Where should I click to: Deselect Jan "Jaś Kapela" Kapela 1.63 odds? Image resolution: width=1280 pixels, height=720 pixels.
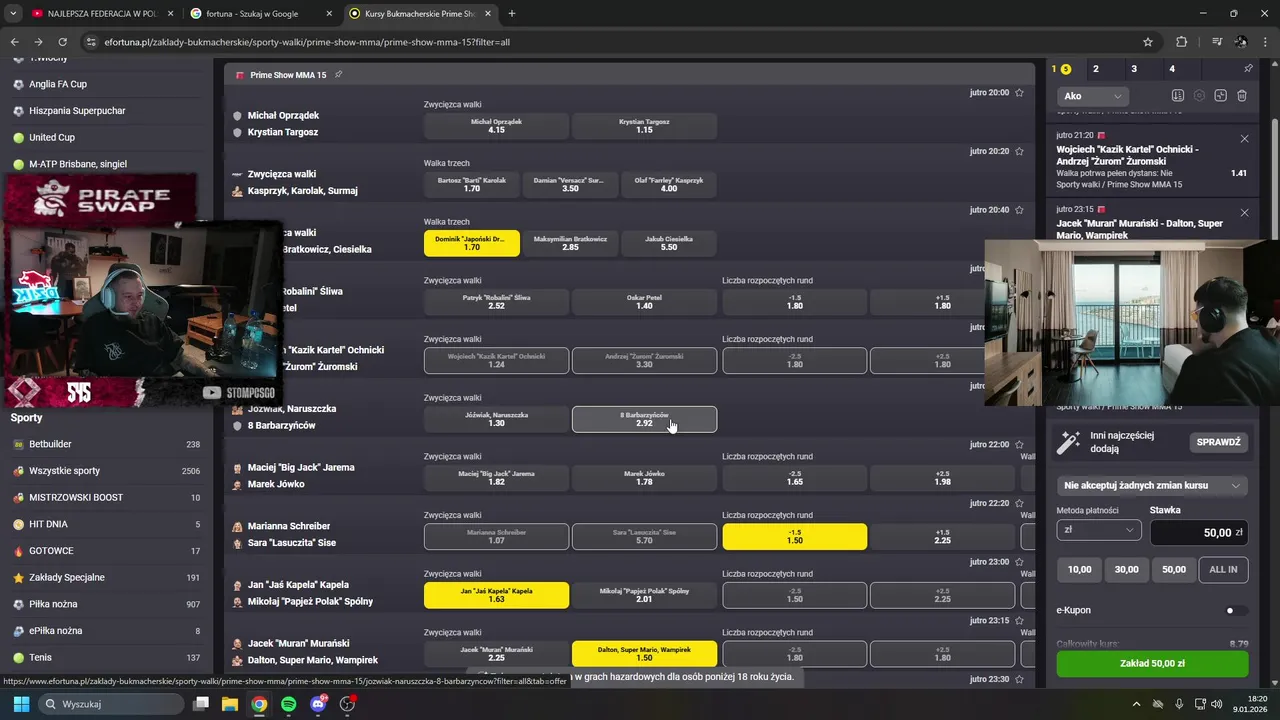click(x=496, y=595)
